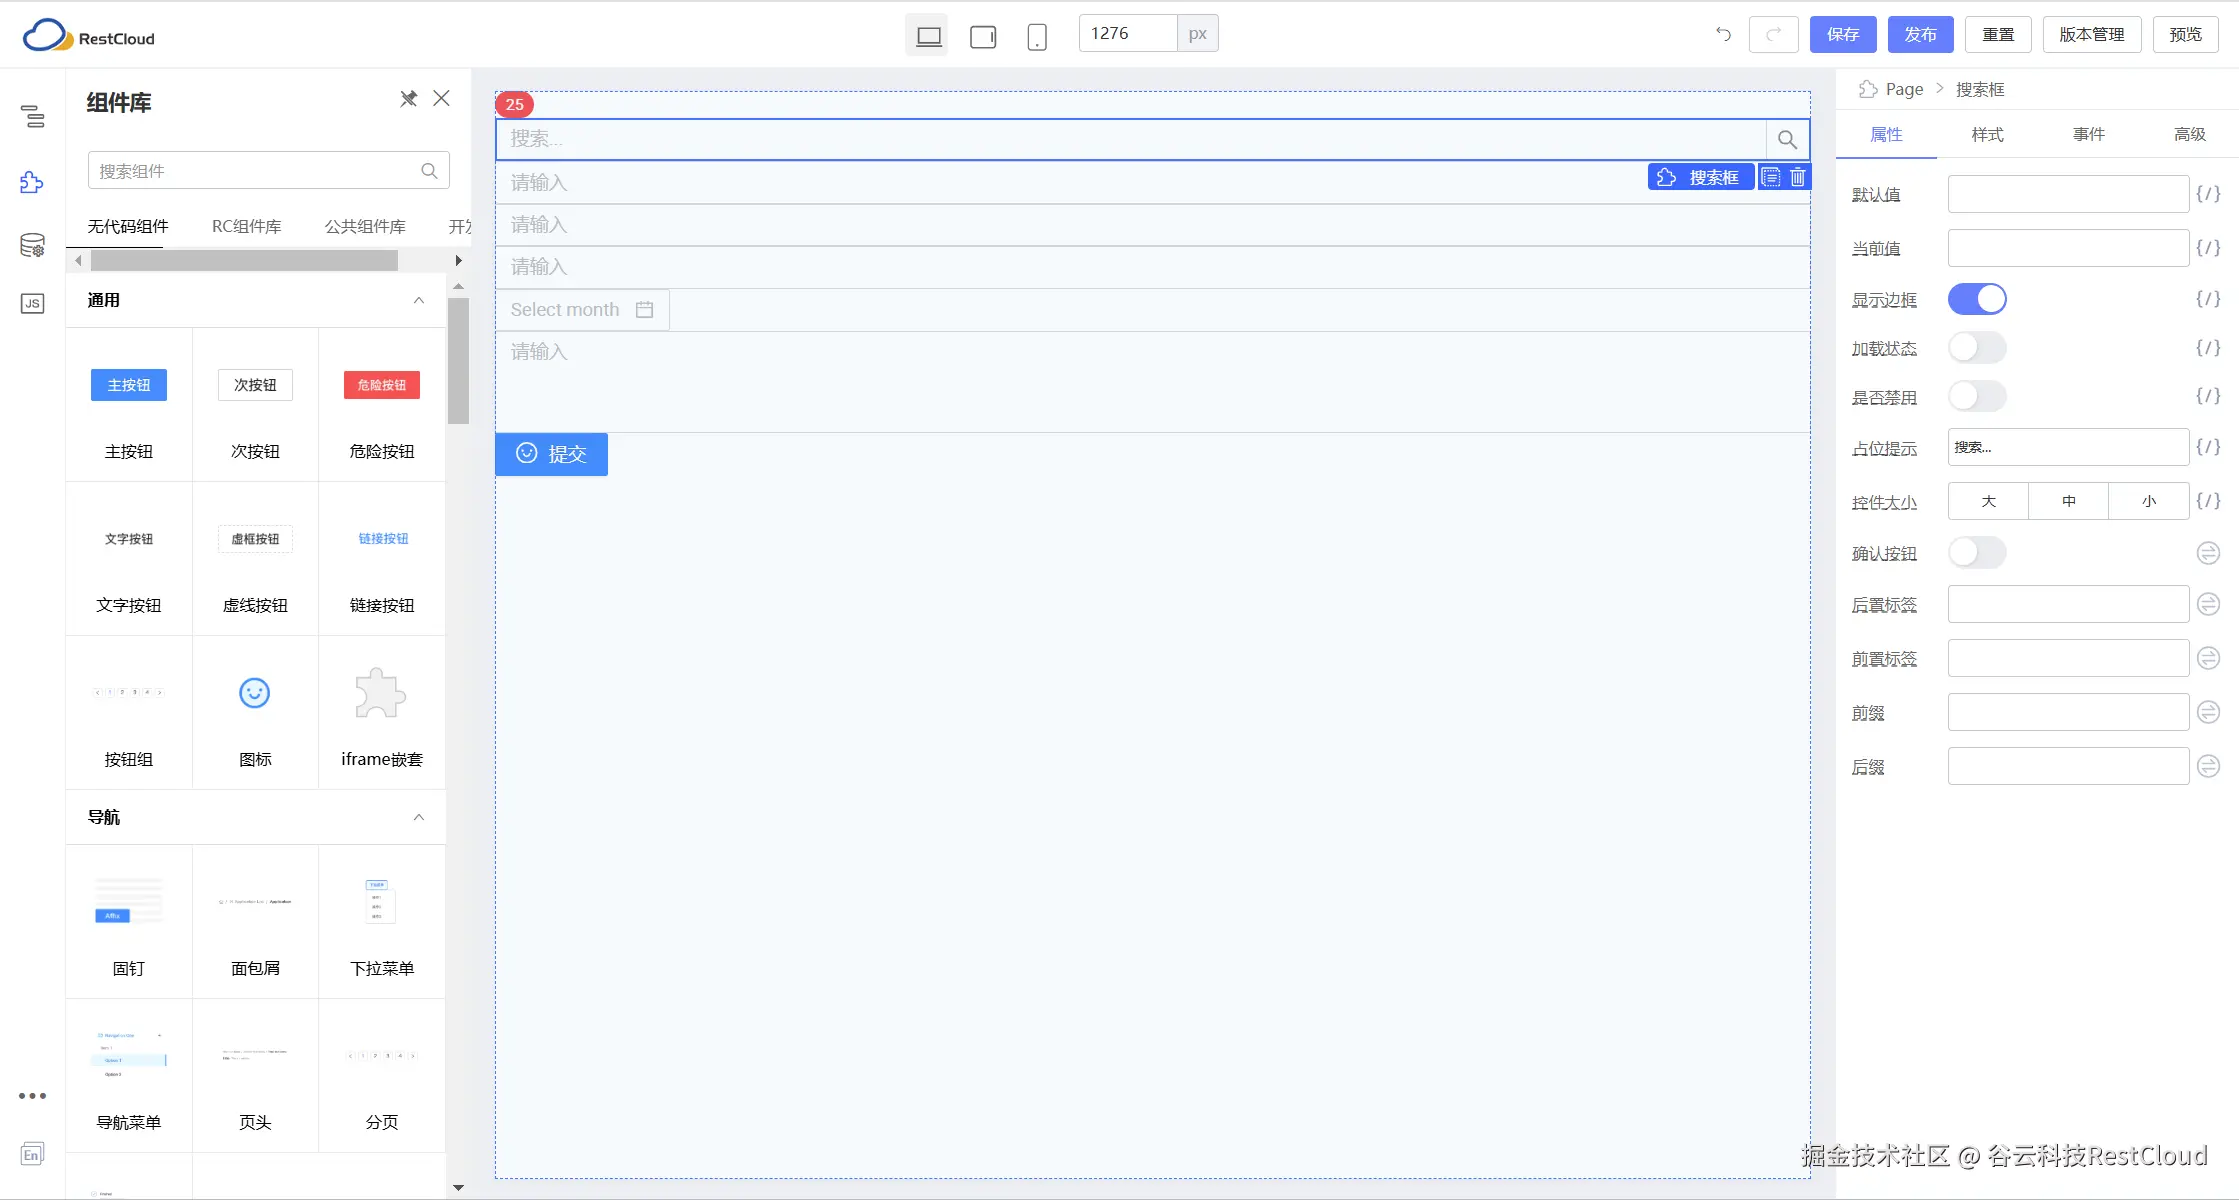Close the component library panel
This screenshot has height=1200, width=2239.
pyautogui.click(x=441, y=98)
